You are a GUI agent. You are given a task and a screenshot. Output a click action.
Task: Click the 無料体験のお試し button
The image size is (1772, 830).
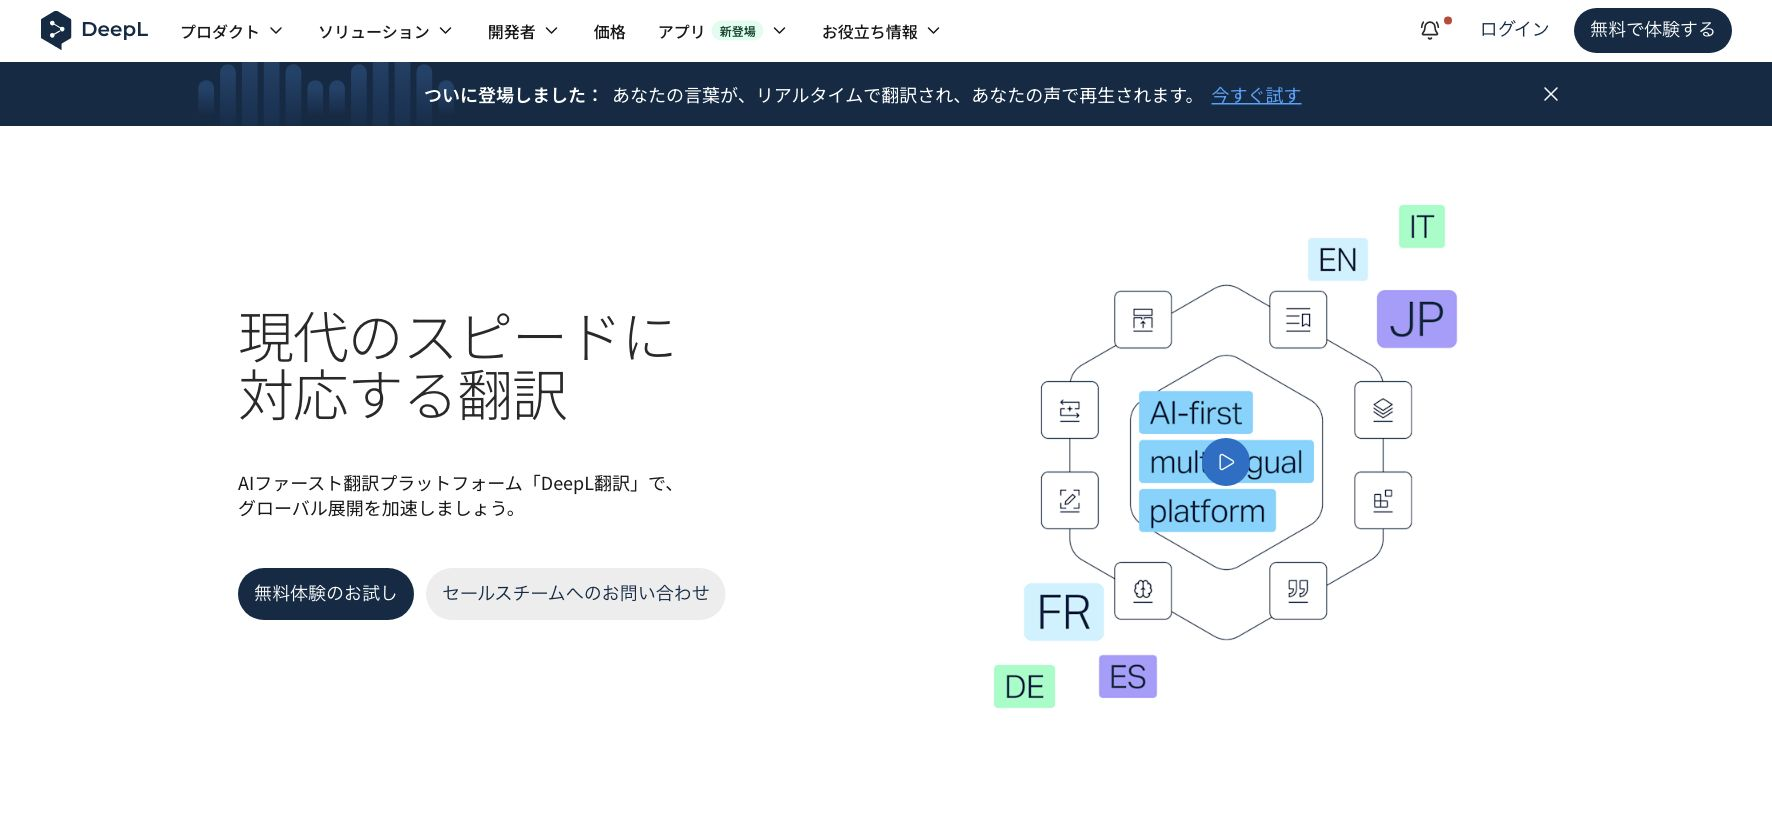pos(326,594)
